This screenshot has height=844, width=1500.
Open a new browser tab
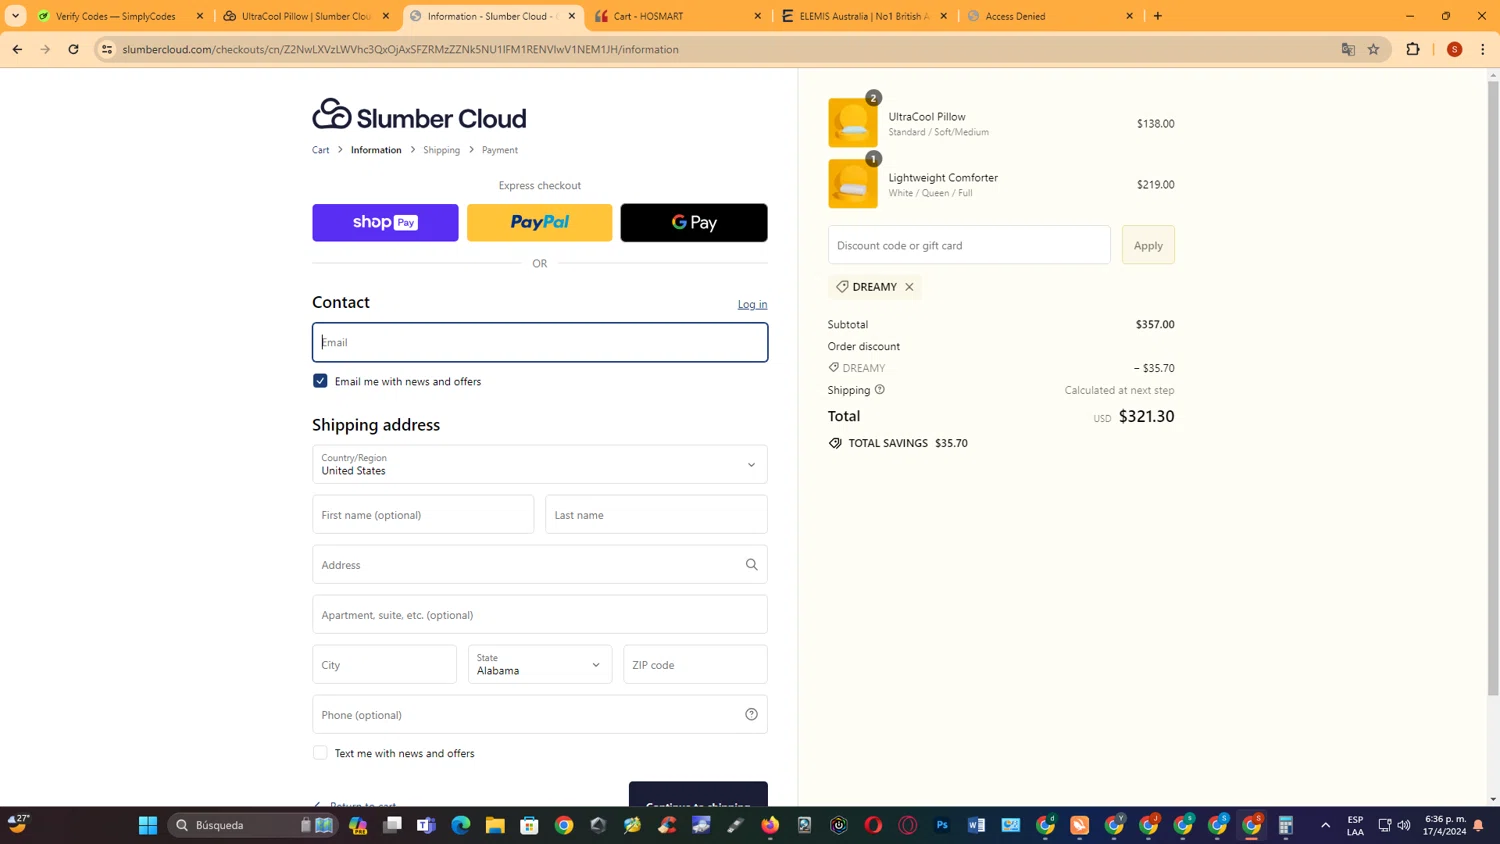tap(1158, 16)
